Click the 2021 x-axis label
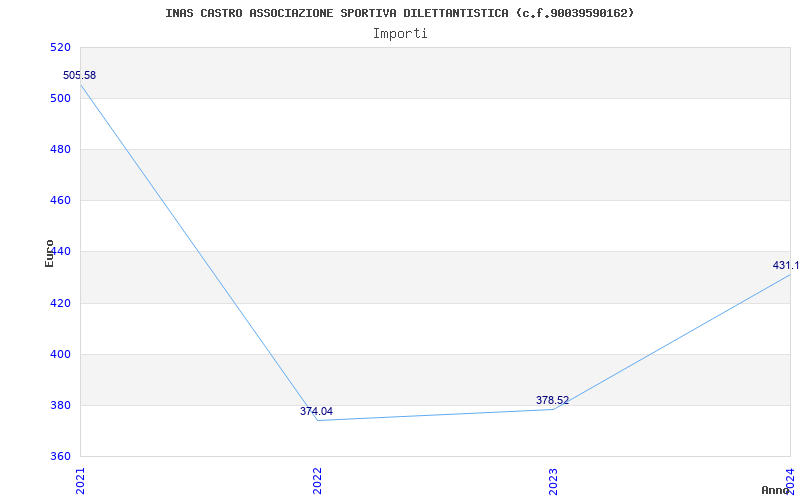This screenshot has height=500, width=800. pyautogui.click(x=80, y=481)
